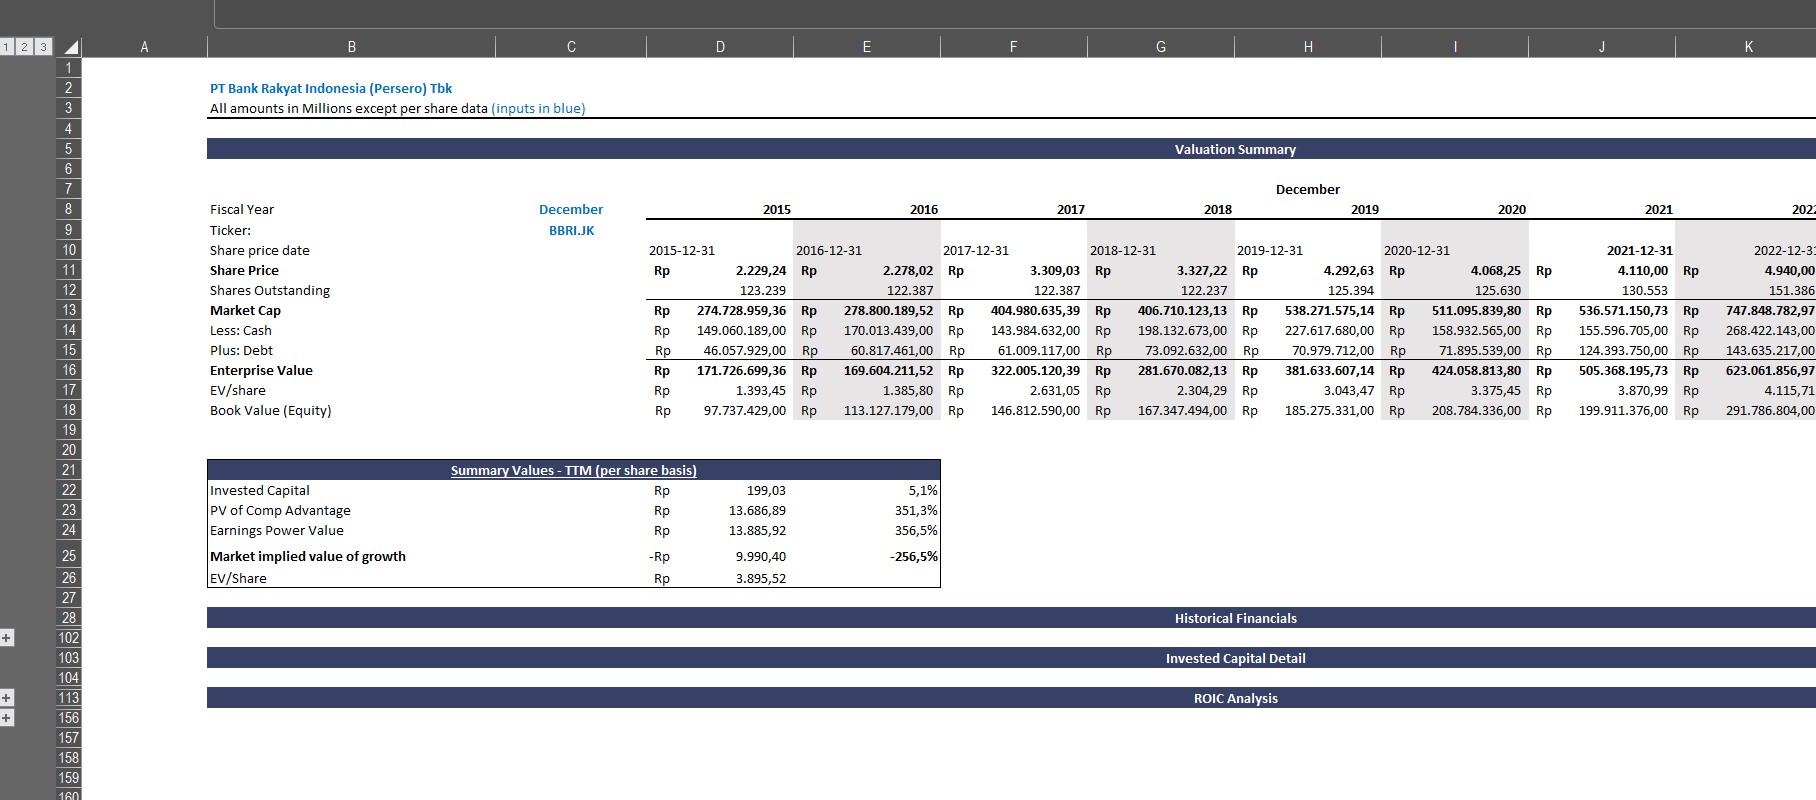Click the Select All corner triangle

coord(70,47)
